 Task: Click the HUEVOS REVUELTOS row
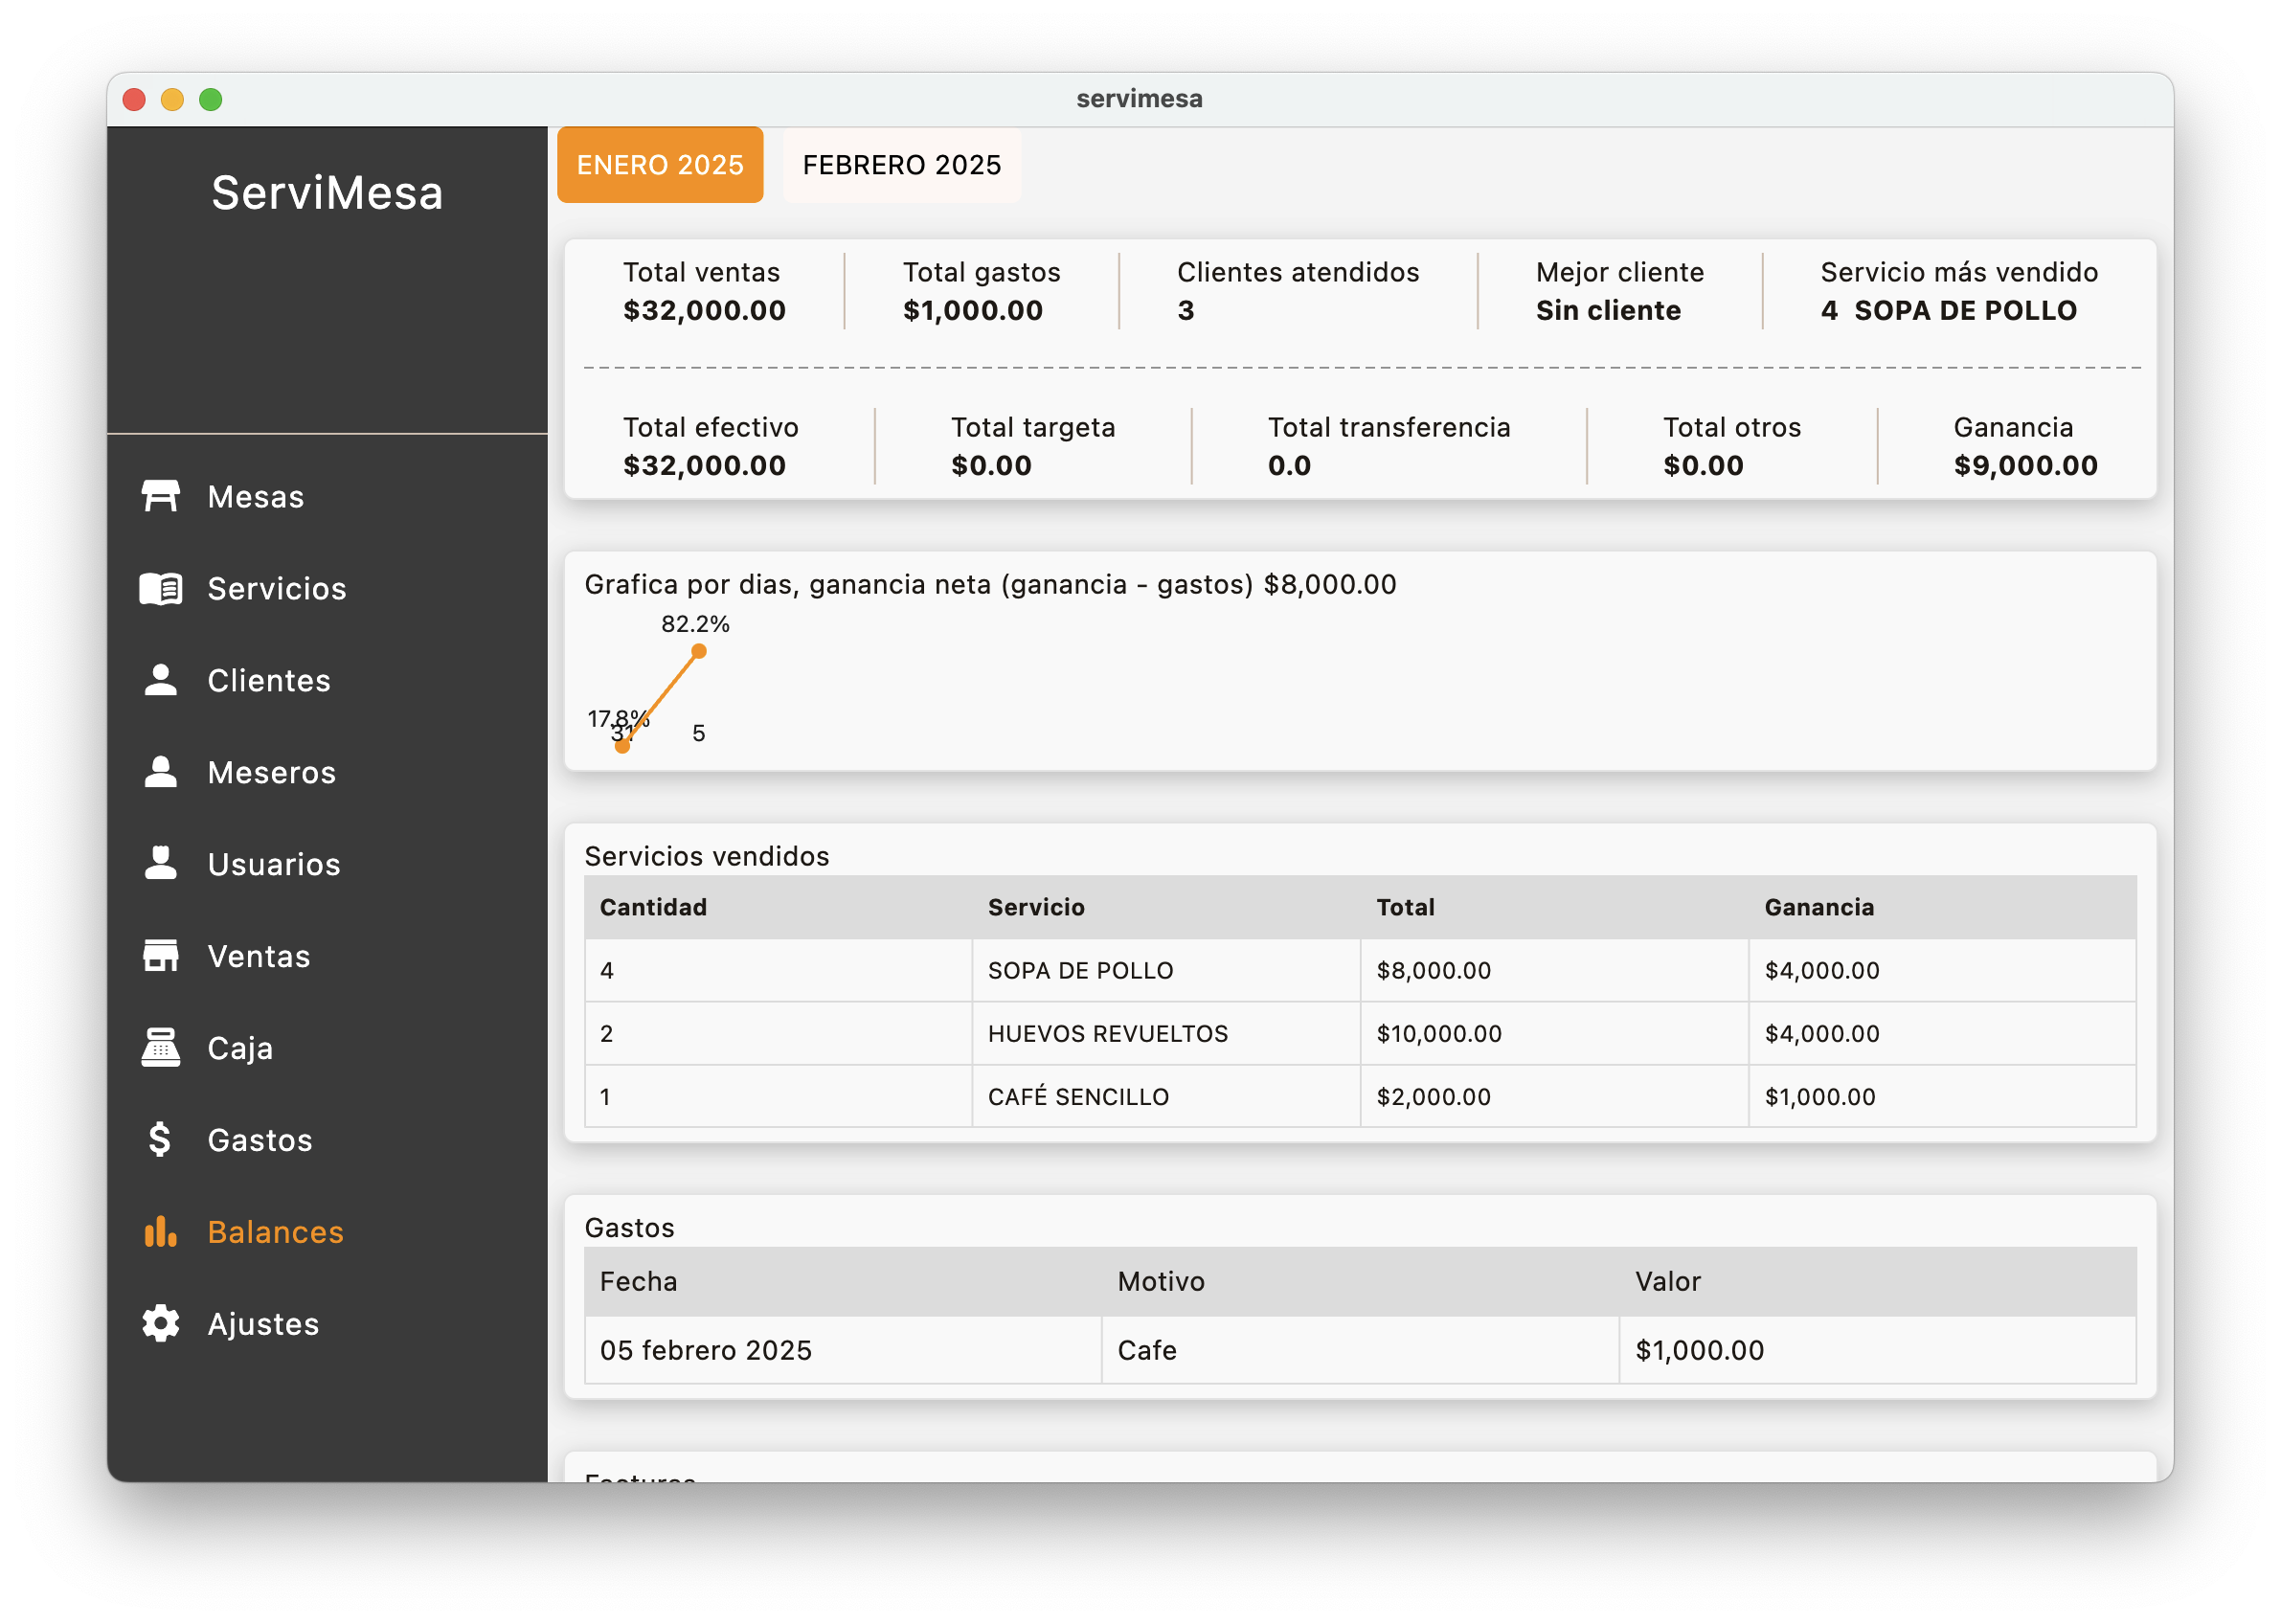click(x=1107, y=1033)
